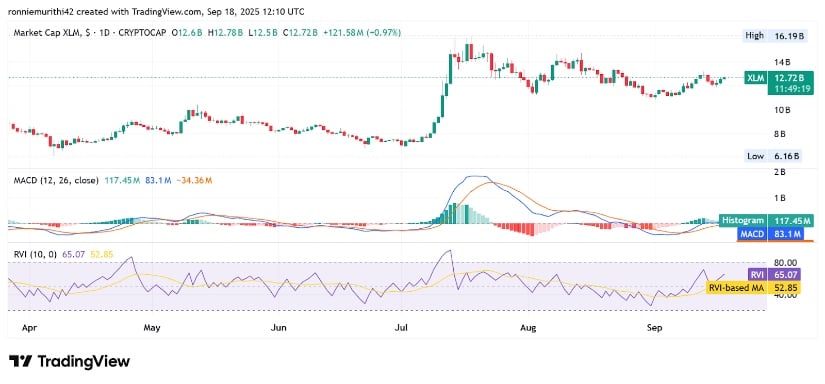Click the purple RVI scale tag

(x=756, y=274)
